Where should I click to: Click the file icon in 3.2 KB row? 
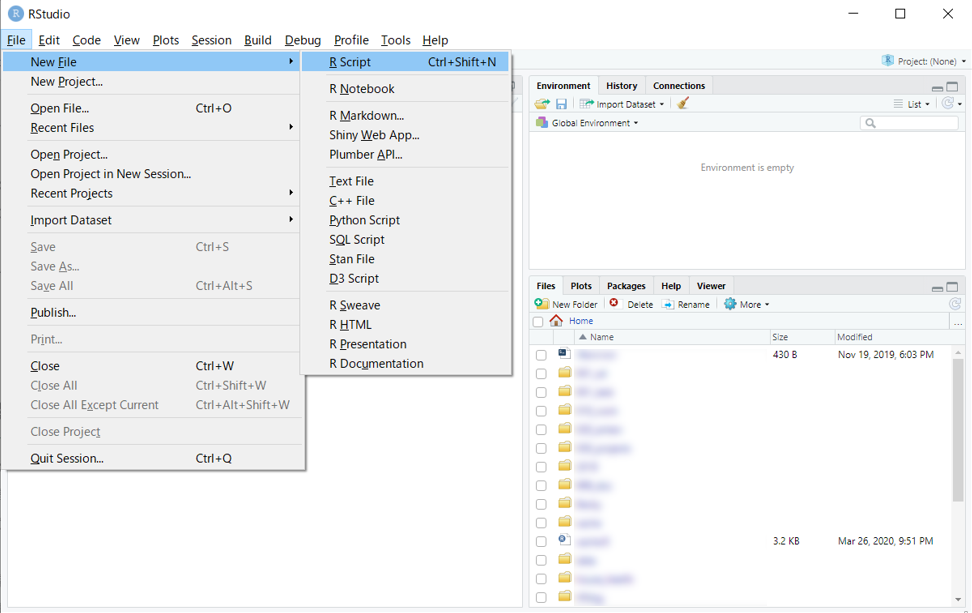click(563, 540)
